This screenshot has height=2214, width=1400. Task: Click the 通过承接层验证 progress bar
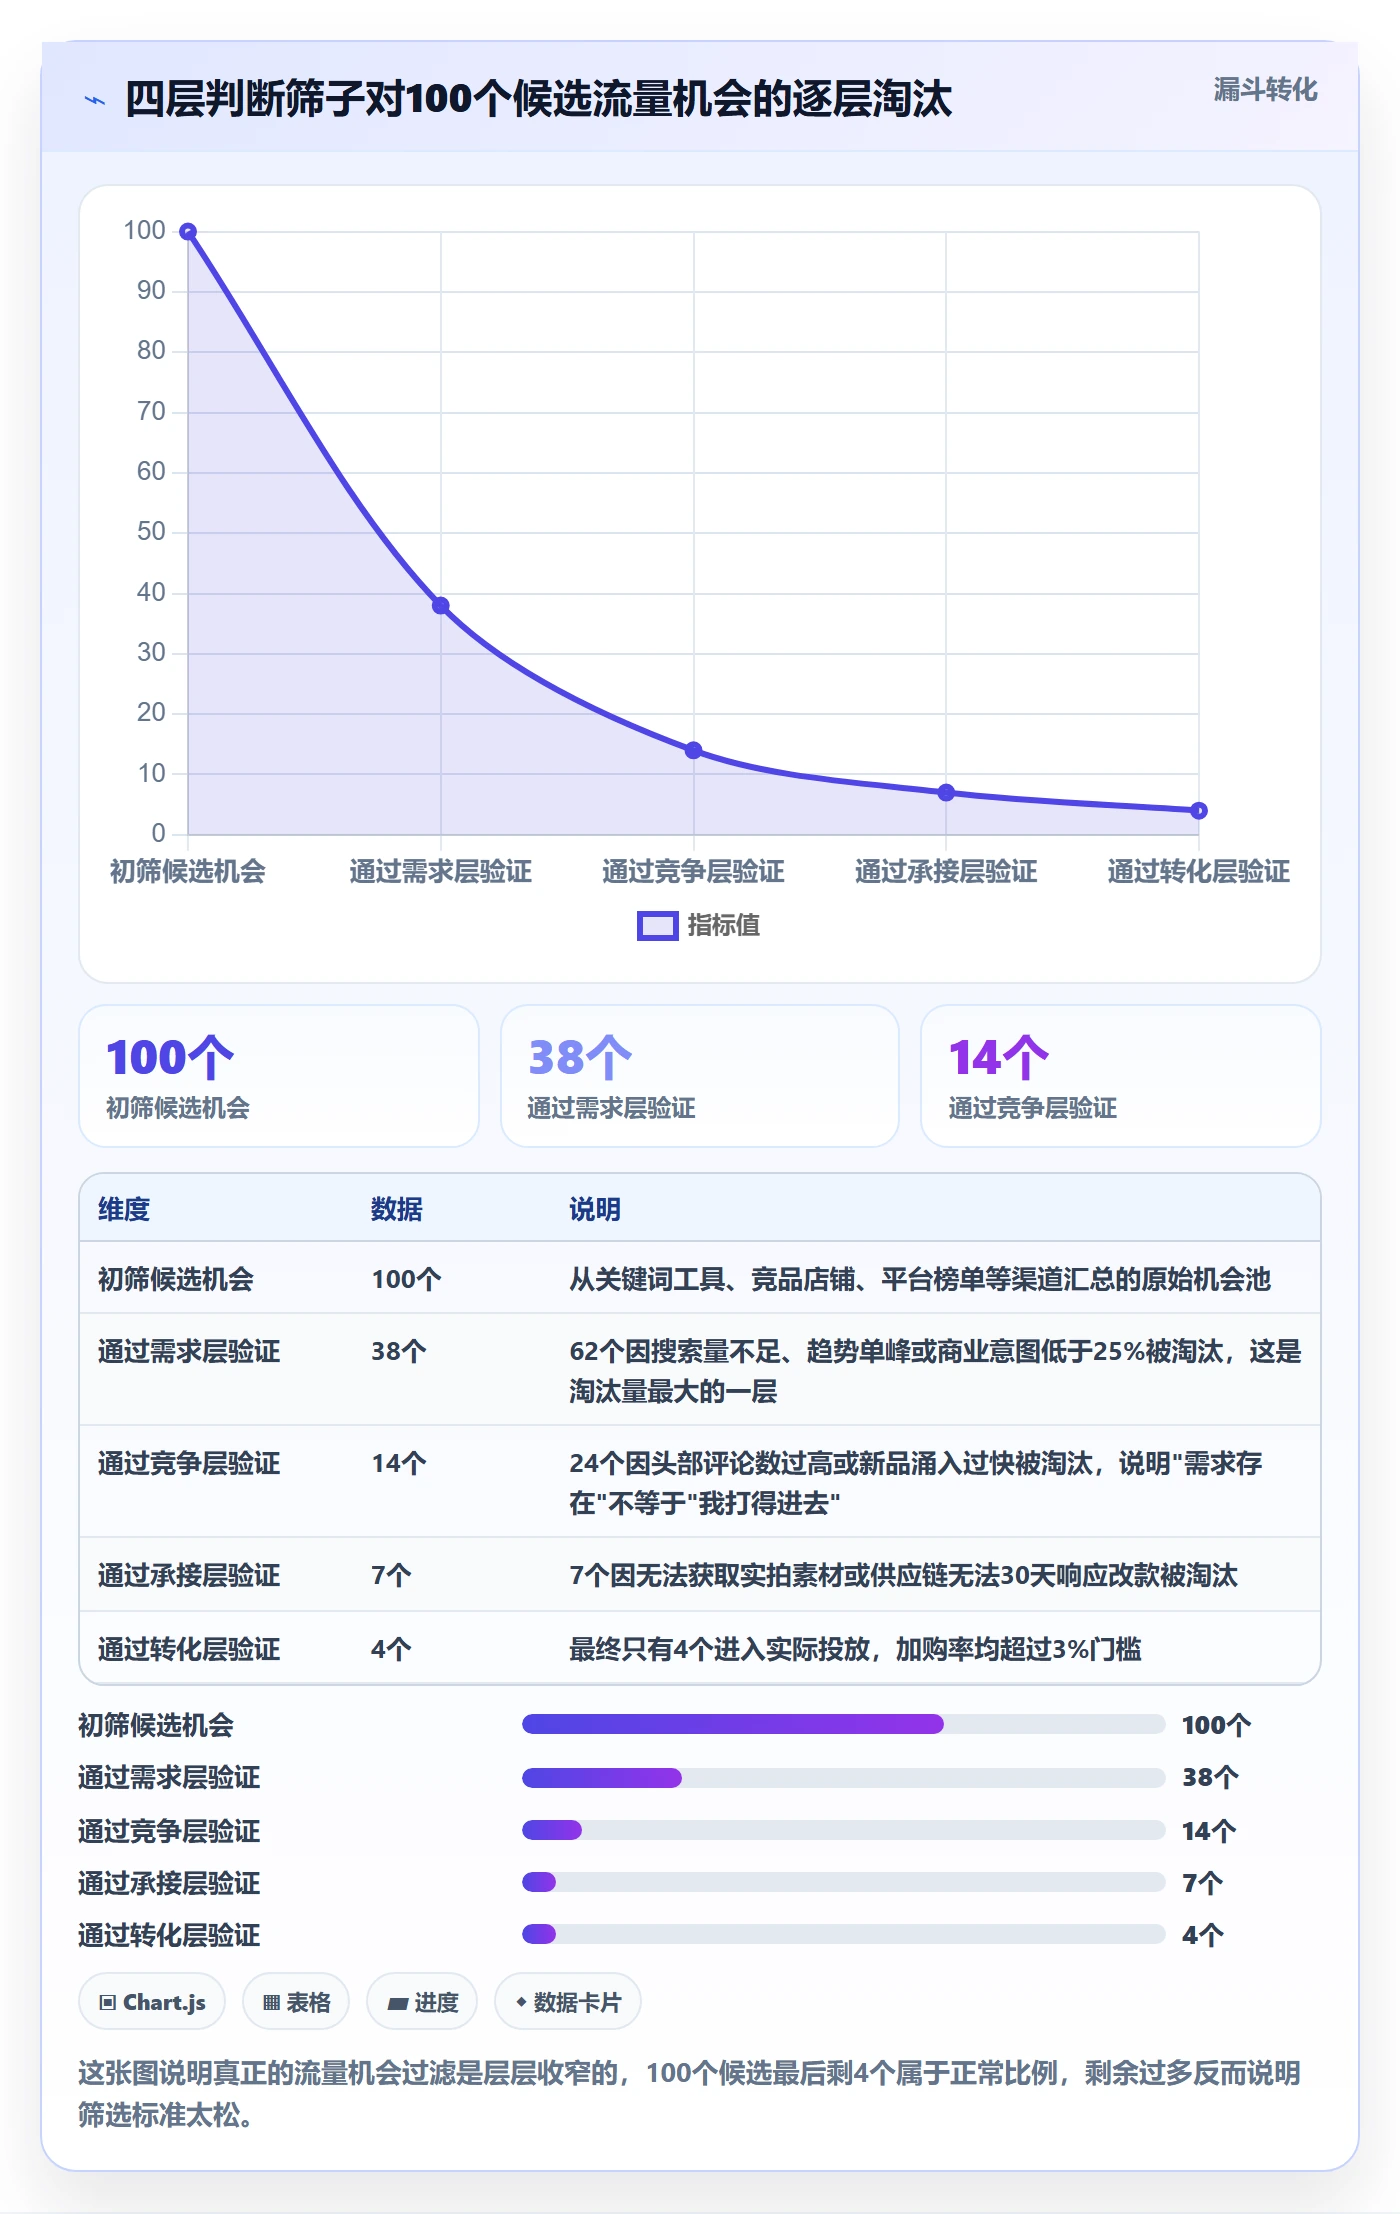click(x=843, y=1882)
